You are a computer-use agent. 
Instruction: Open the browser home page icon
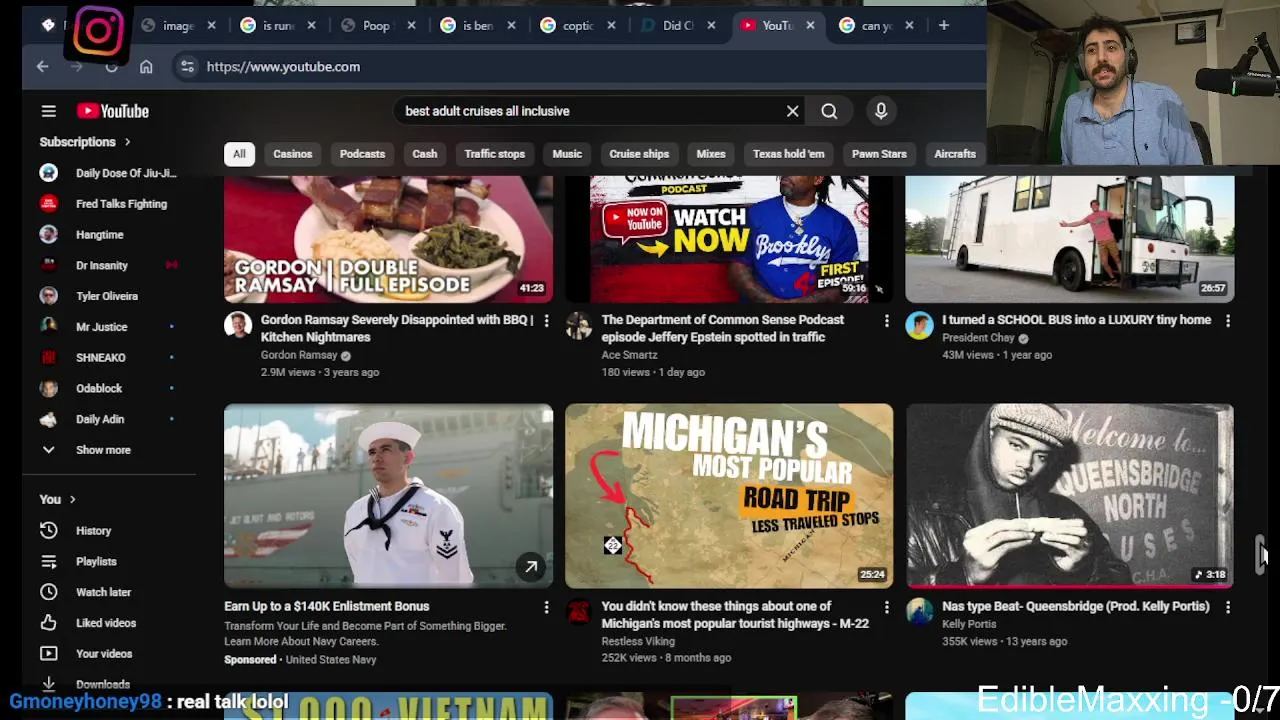click(x=146, y=66)
